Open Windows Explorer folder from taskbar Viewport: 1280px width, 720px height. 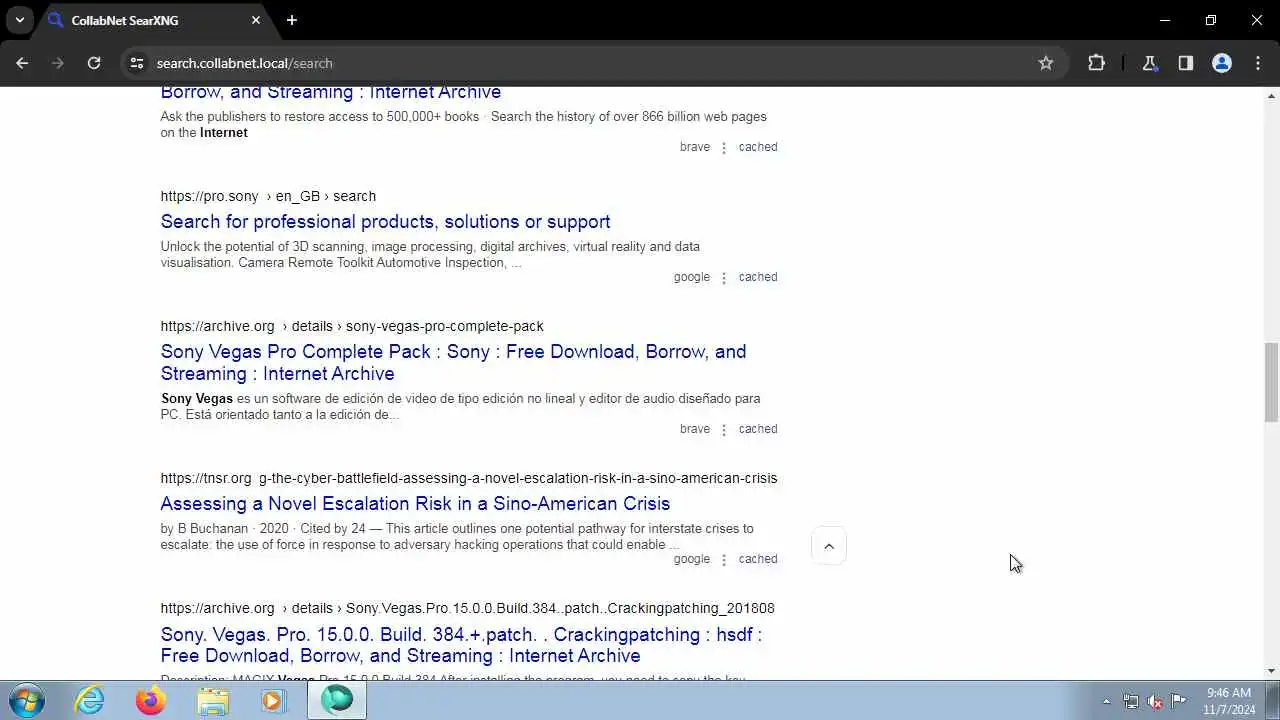coord(212,700)
